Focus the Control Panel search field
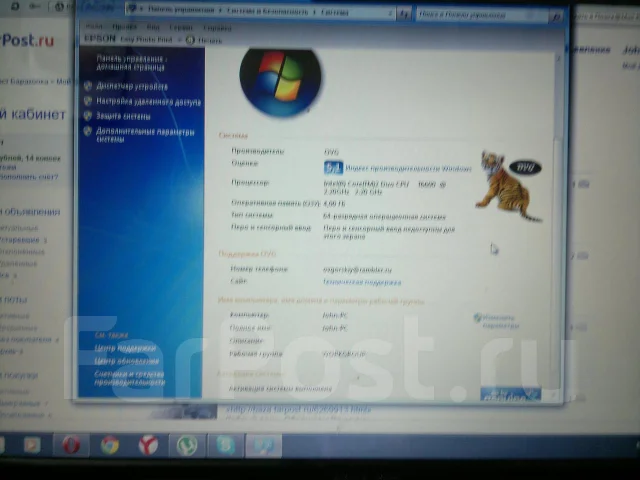Image resolution: width=640 pixels, height=480 pixels. [482, 16]
